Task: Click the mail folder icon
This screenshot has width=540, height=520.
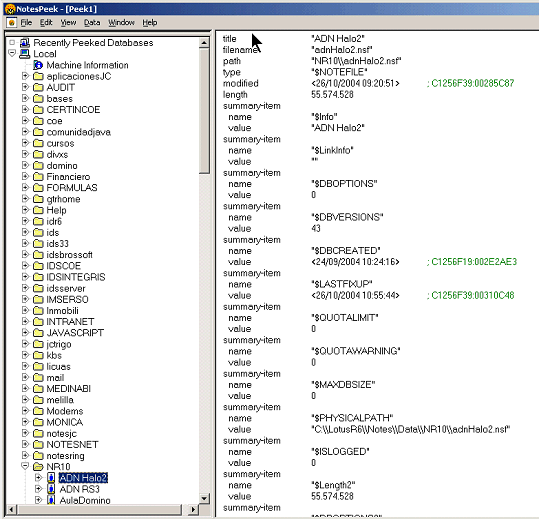Action: [38, 377]
